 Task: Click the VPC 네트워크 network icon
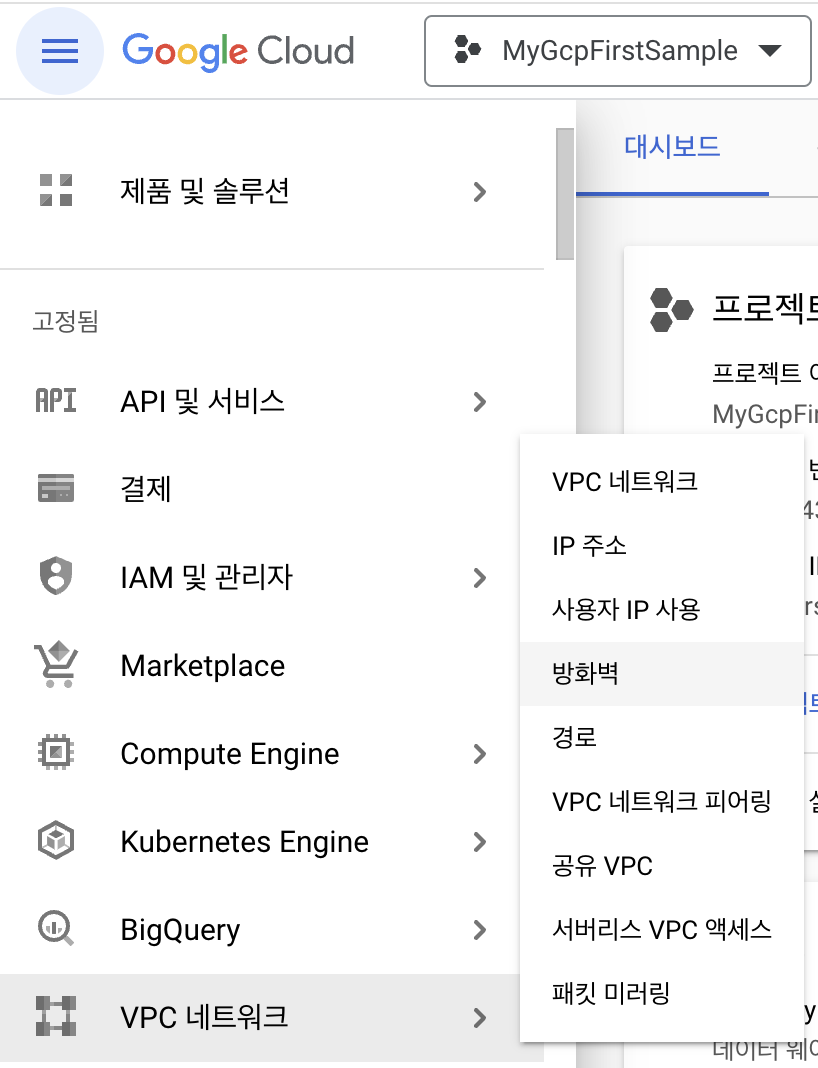56,1016
